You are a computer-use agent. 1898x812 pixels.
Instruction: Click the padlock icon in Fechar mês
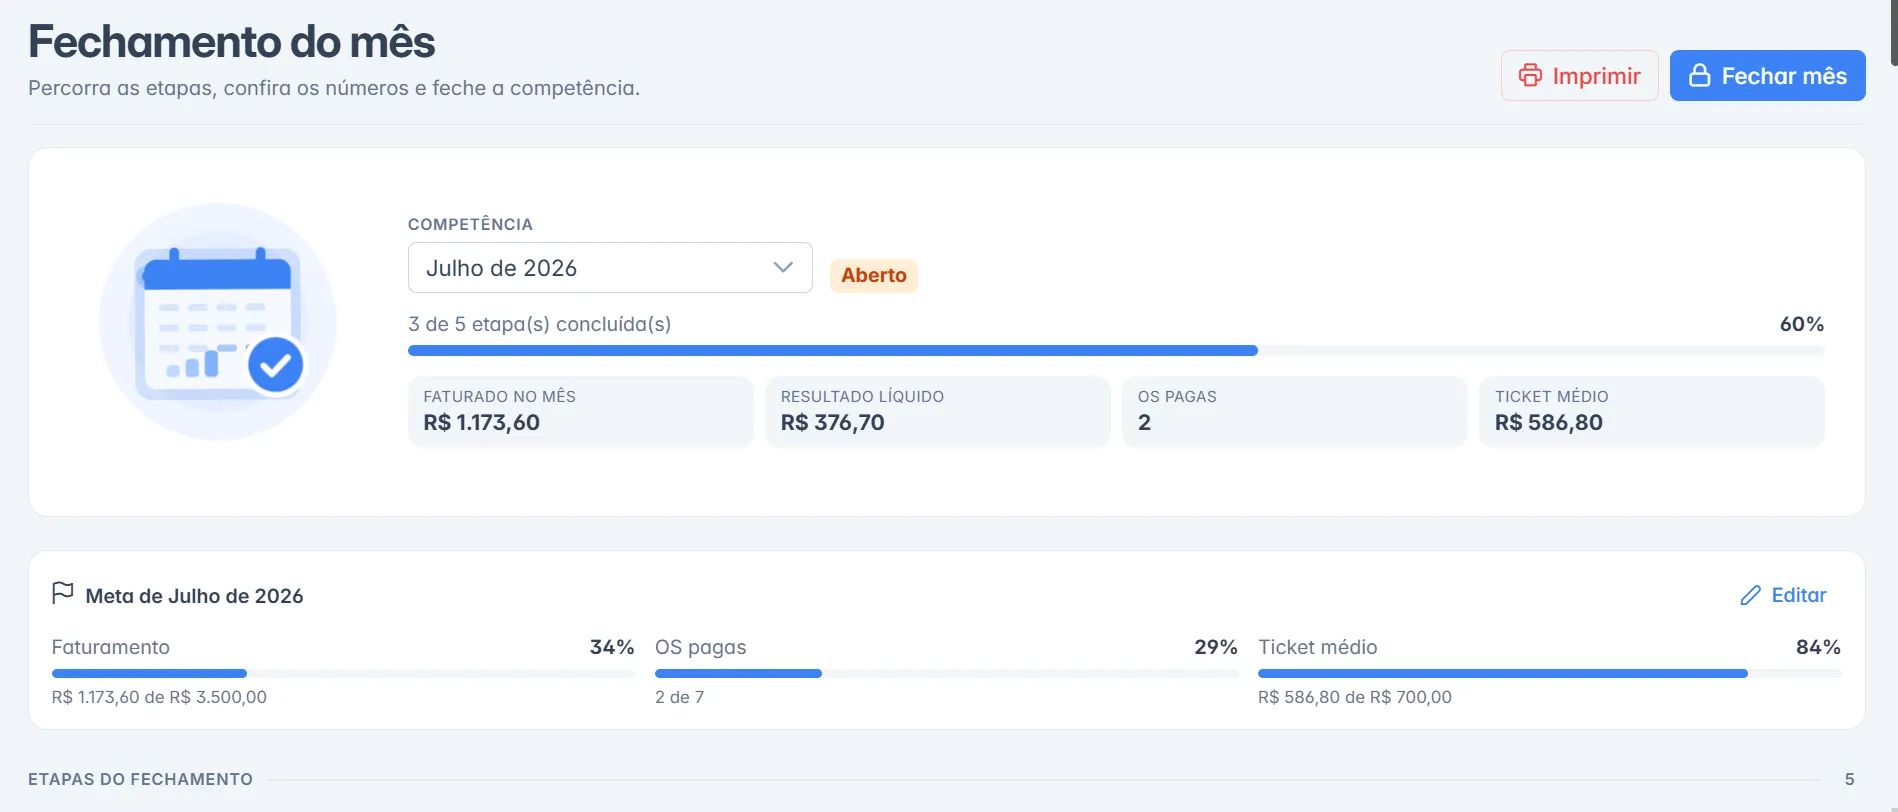coord(1699,76)
